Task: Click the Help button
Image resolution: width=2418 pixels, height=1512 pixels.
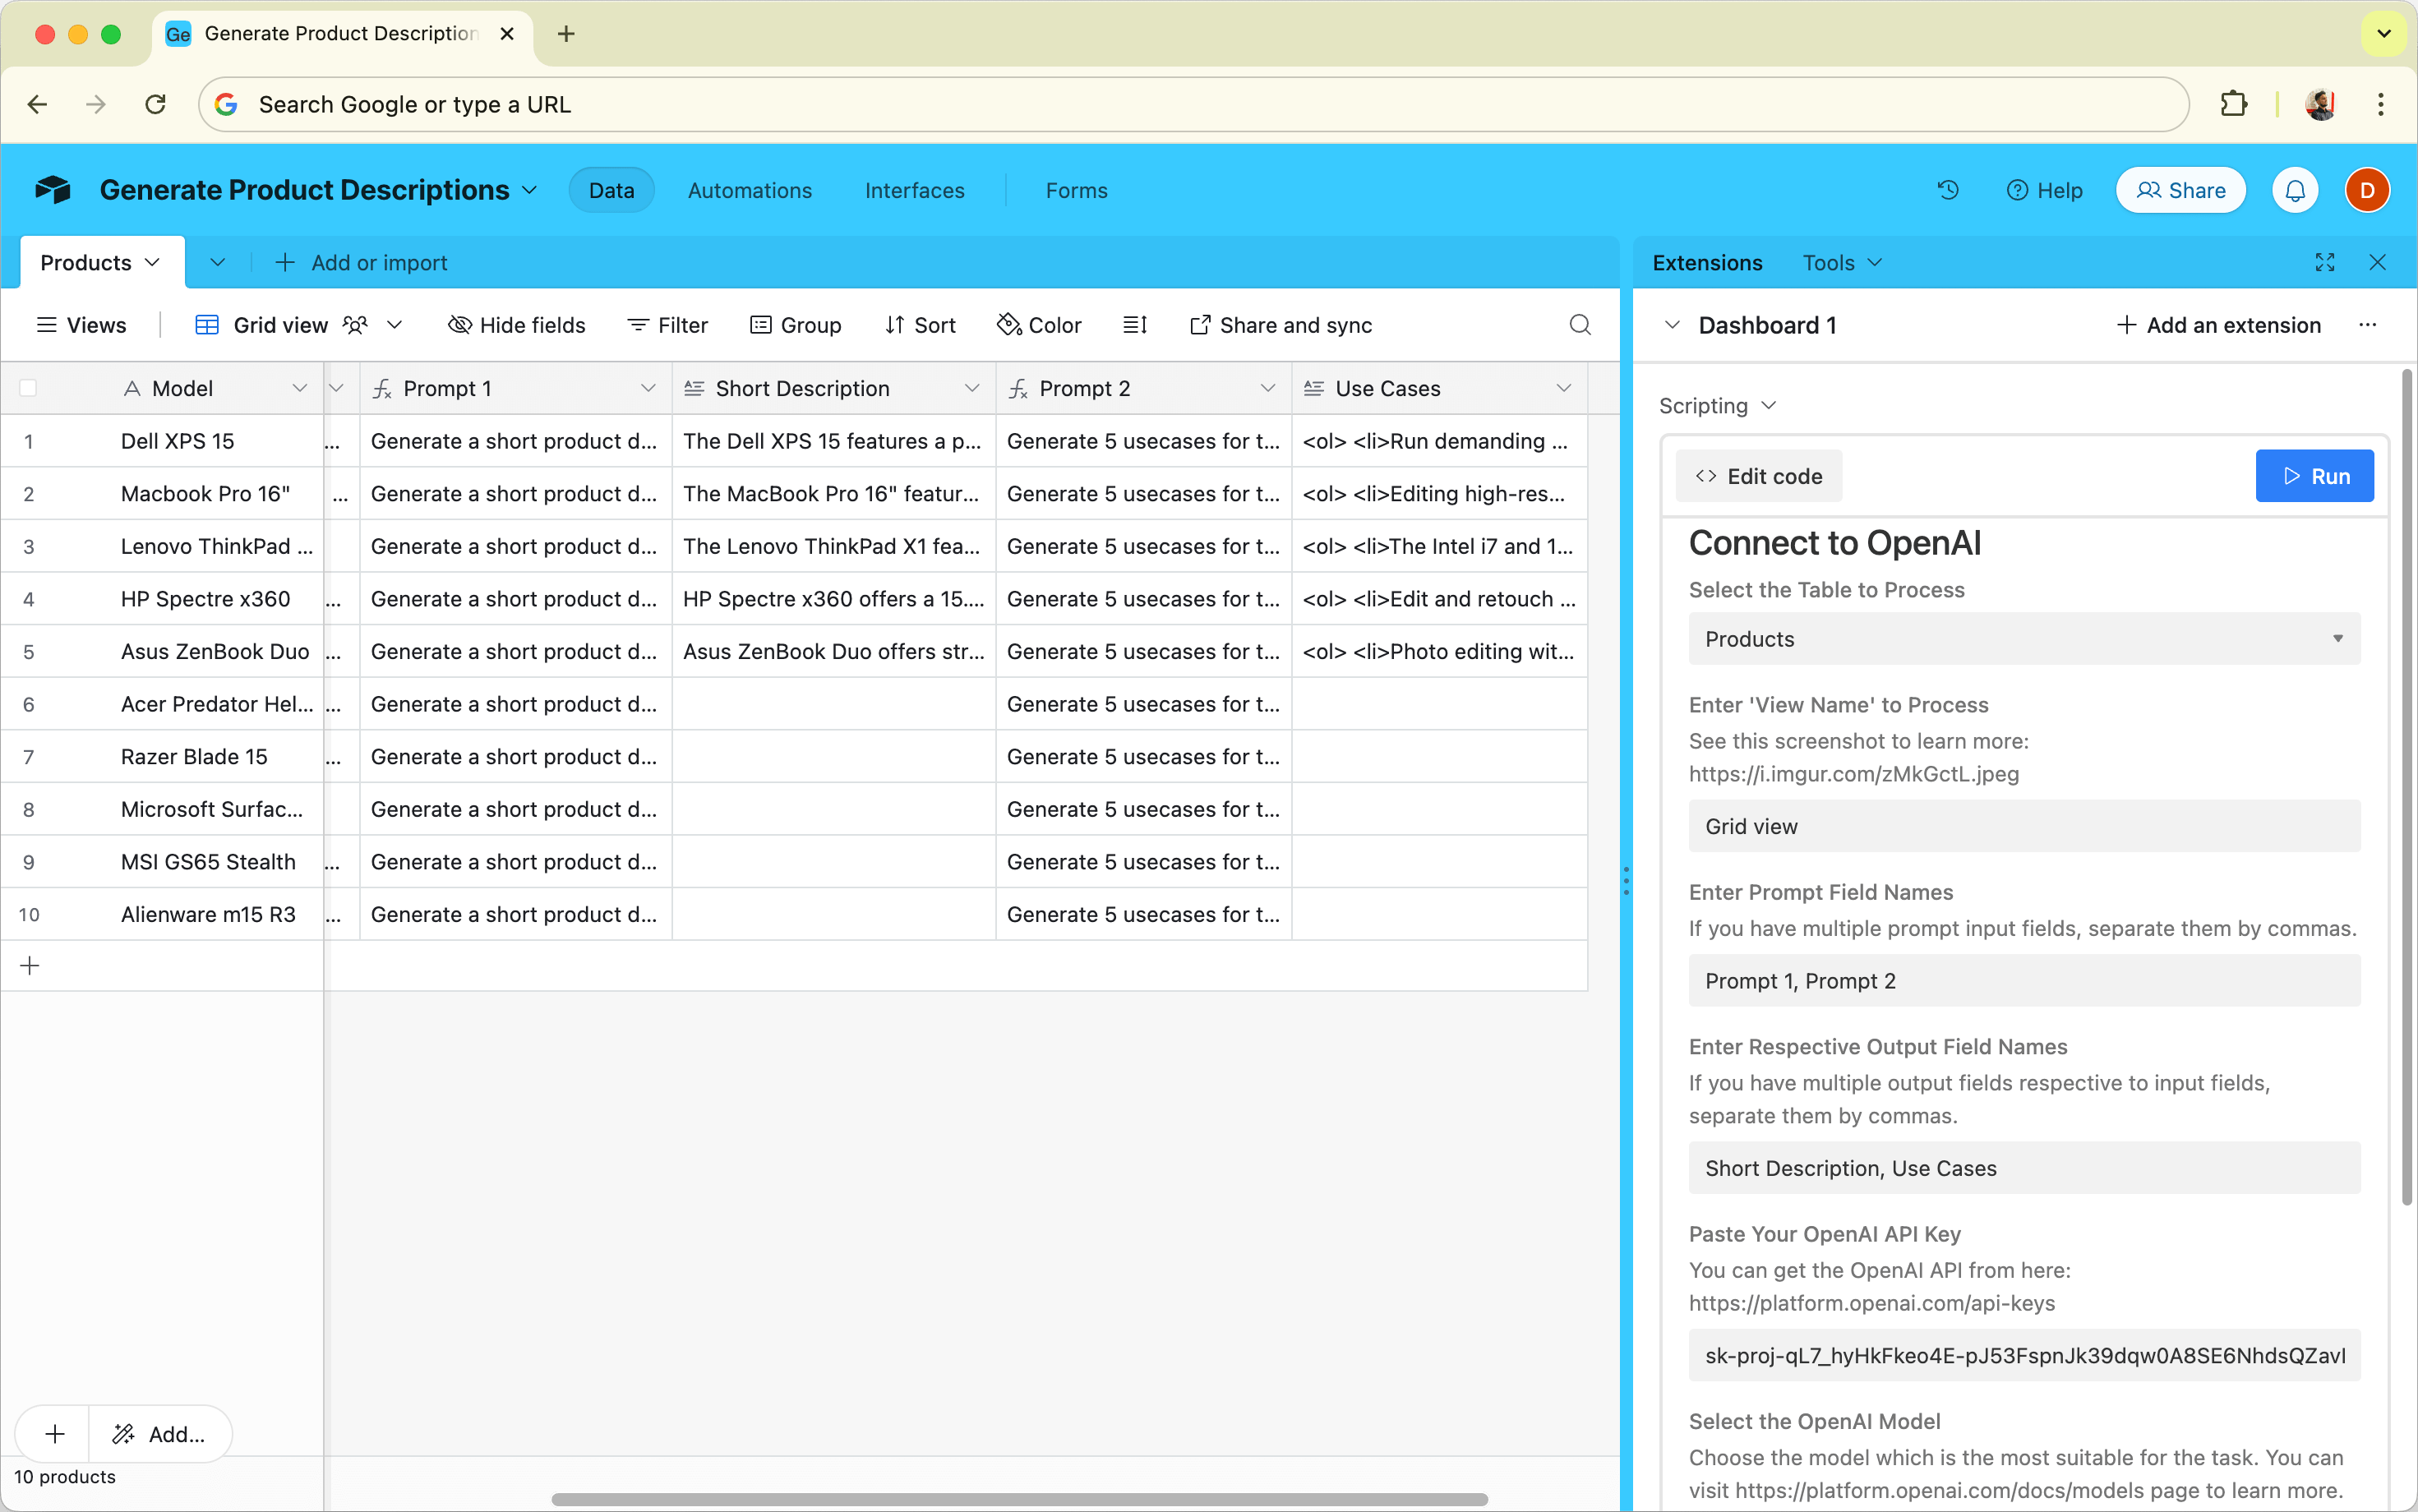Action: coord(2044,190)
